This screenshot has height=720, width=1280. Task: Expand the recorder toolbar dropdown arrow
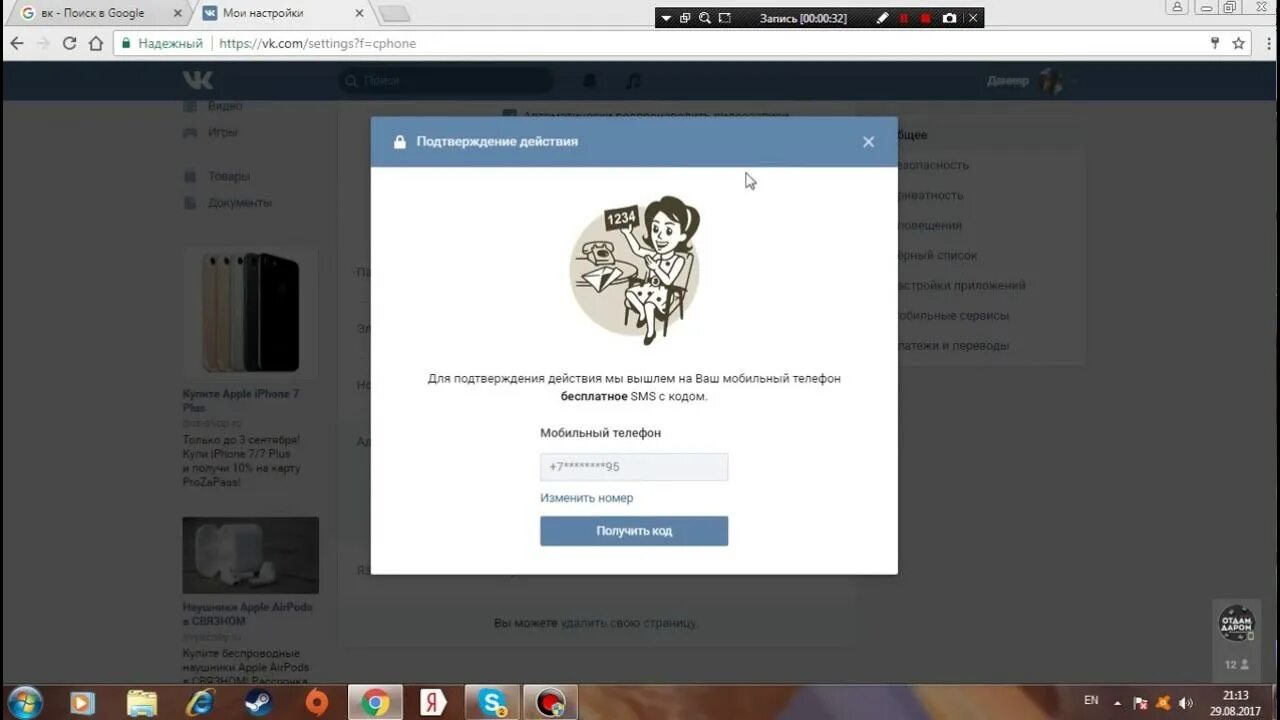[666, 18]
